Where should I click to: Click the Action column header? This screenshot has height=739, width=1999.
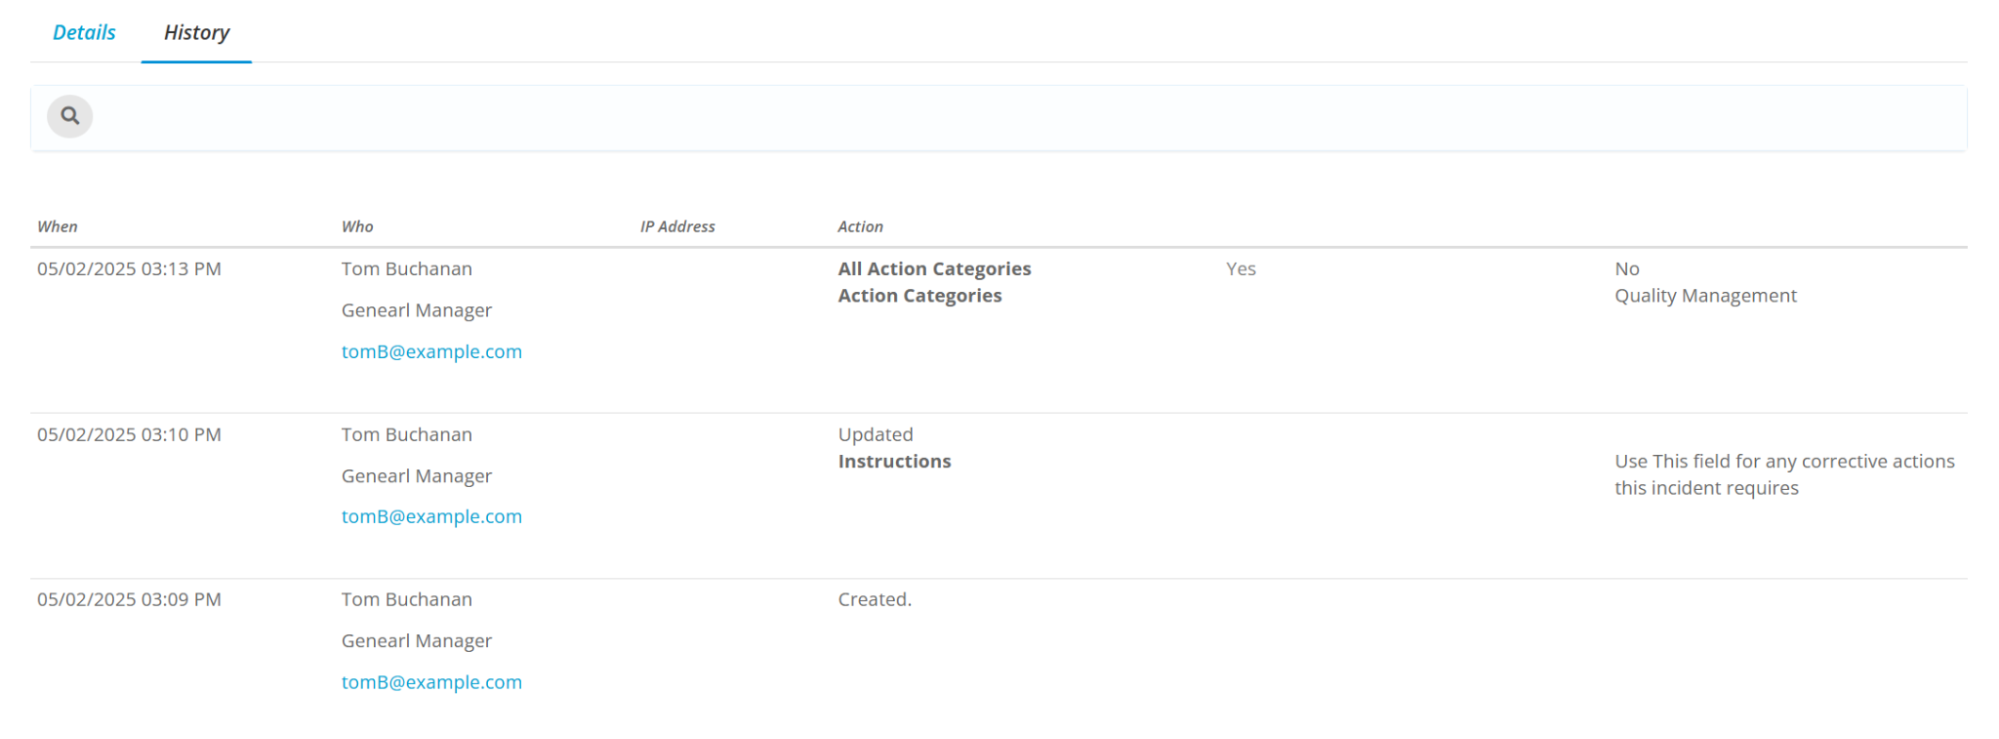(860, 227)
